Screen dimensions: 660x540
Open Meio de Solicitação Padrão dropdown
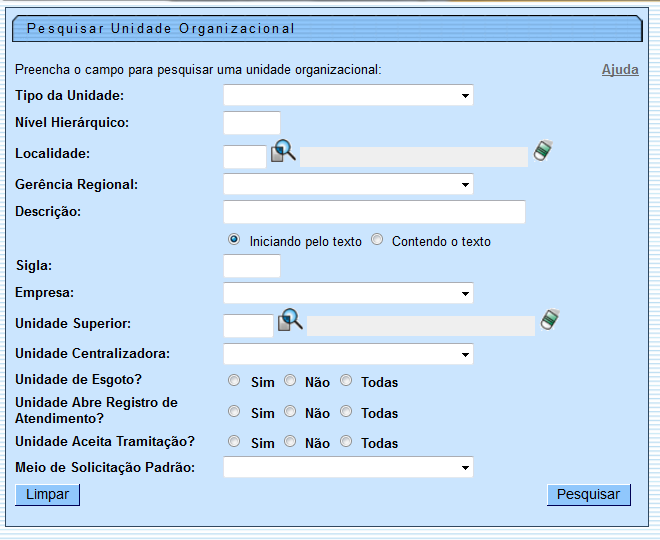pyautogui.click(x=348, y=467)
